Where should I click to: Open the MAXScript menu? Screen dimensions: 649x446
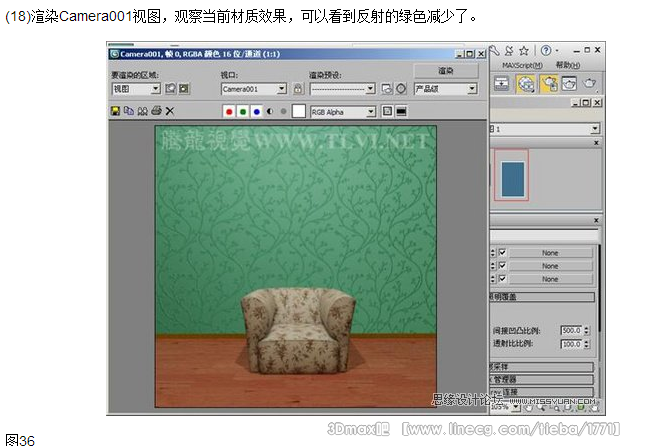[524, 65]
